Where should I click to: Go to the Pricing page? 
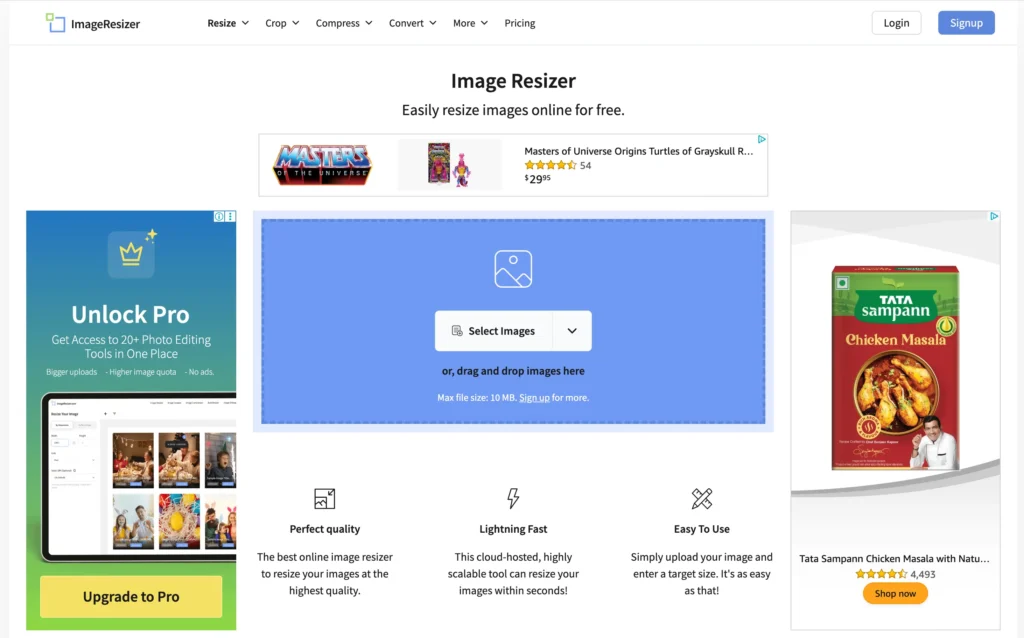tap(520, 23)
